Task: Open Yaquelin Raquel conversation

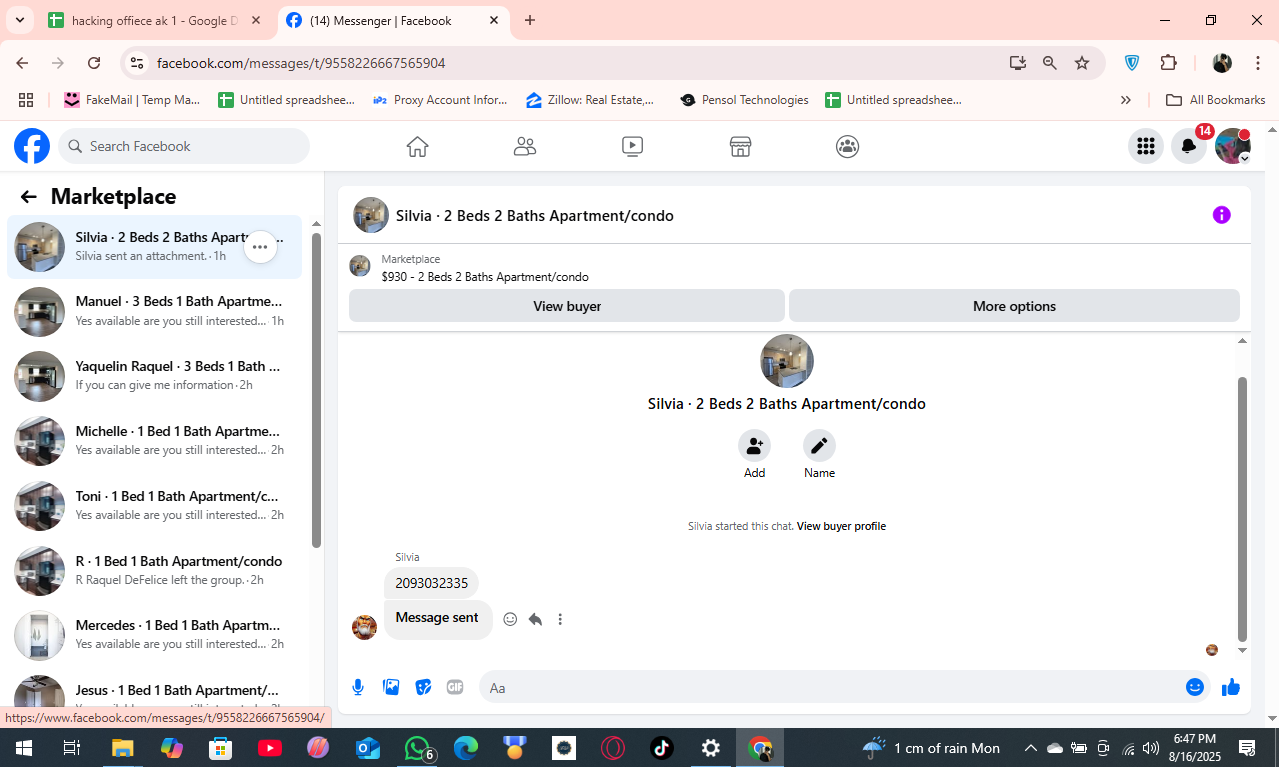Action: coord(155,376)
